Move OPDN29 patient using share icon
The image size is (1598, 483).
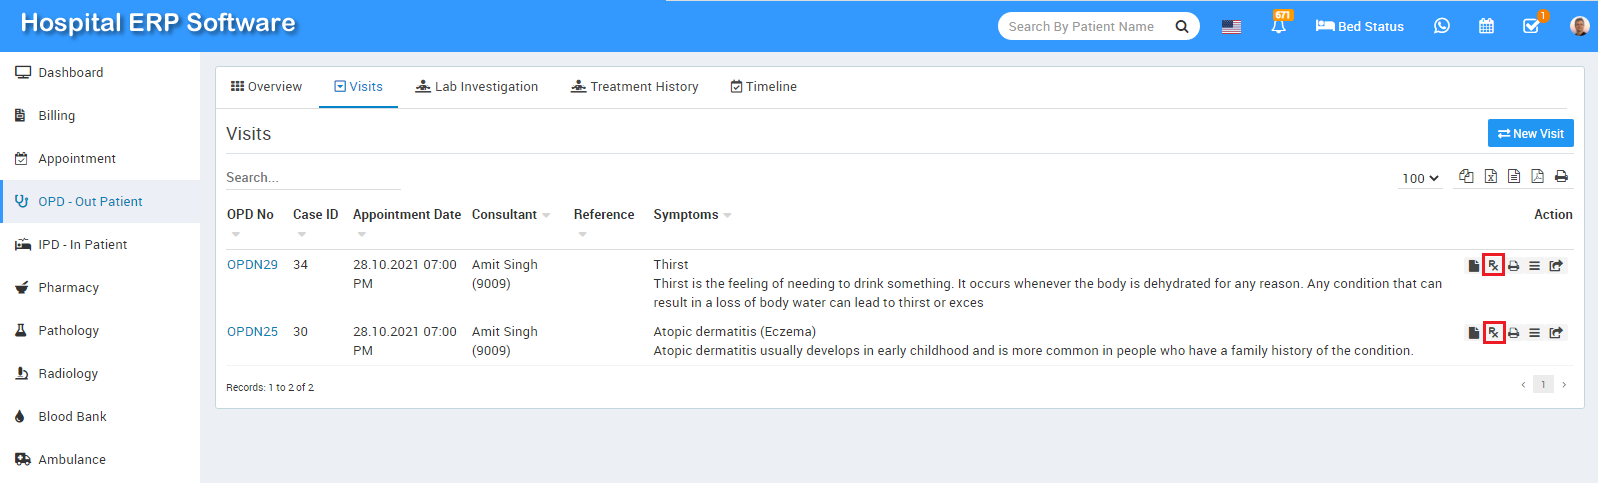pyautogui.click(x=1556, y=266)
